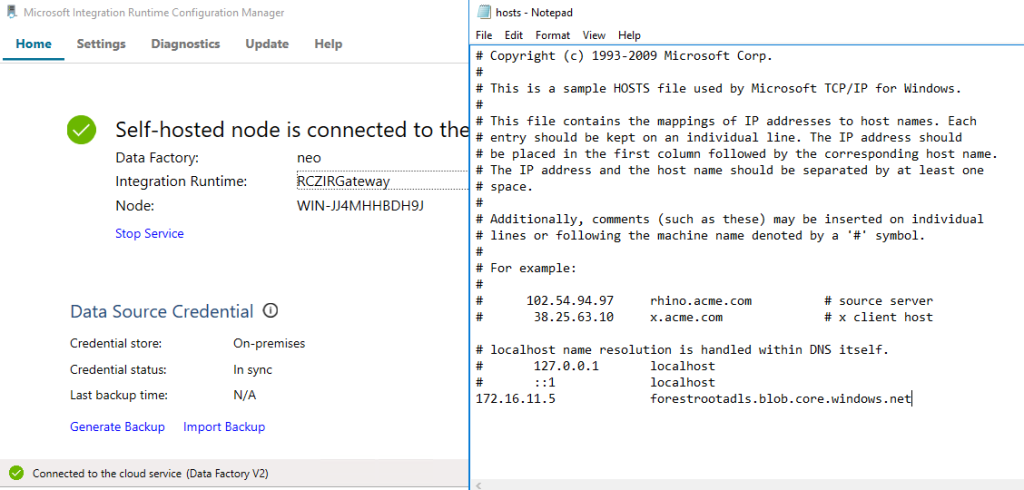Click x.acme.com in the hosts file
The width and height of the screenshot is (1024, 490).
point(686,317)
